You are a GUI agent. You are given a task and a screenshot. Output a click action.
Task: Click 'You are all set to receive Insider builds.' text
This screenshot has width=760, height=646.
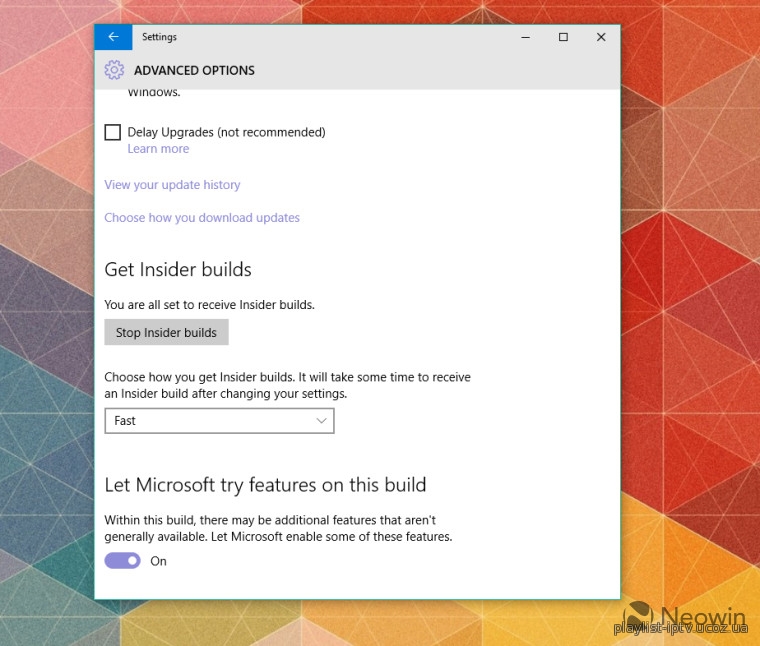click(209, 305)
